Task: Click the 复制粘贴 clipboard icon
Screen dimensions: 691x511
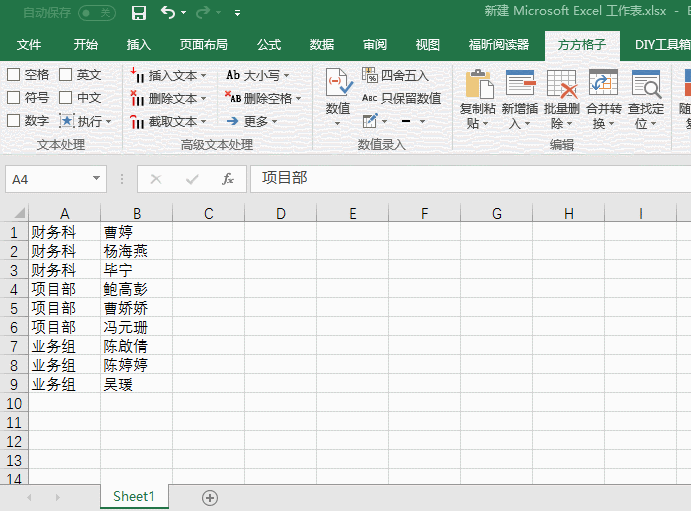Action: pos(478,84)
